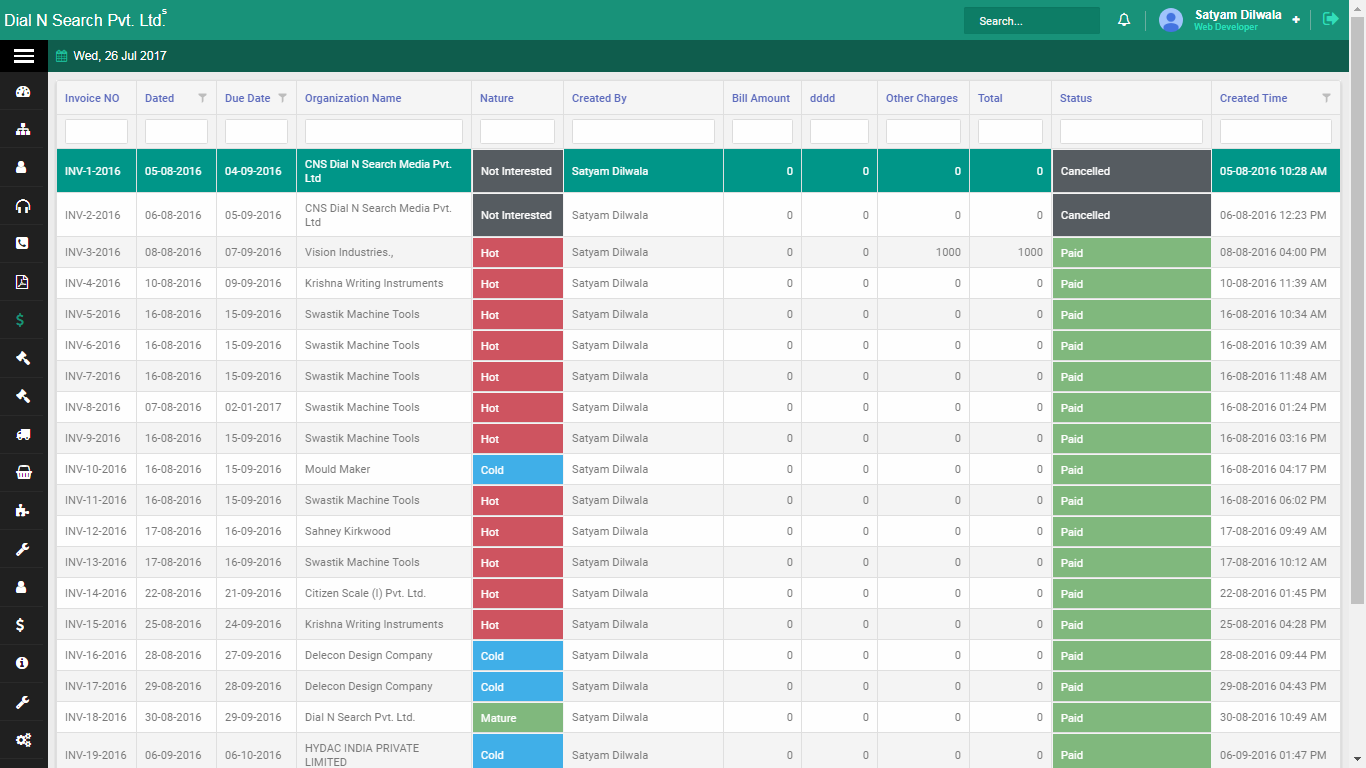Click Vision Industries organization name
Screen dimensions: 1366x768
click(349, 253)
